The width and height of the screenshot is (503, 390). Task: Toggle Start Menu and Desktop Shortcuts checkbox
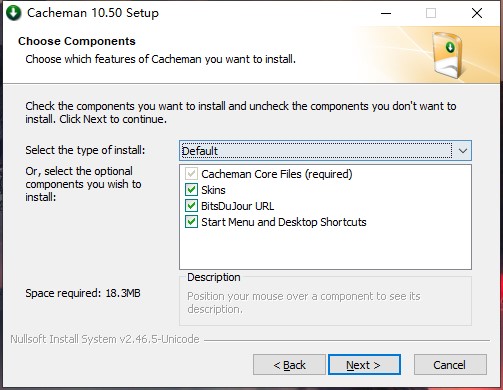click(191, 222)
